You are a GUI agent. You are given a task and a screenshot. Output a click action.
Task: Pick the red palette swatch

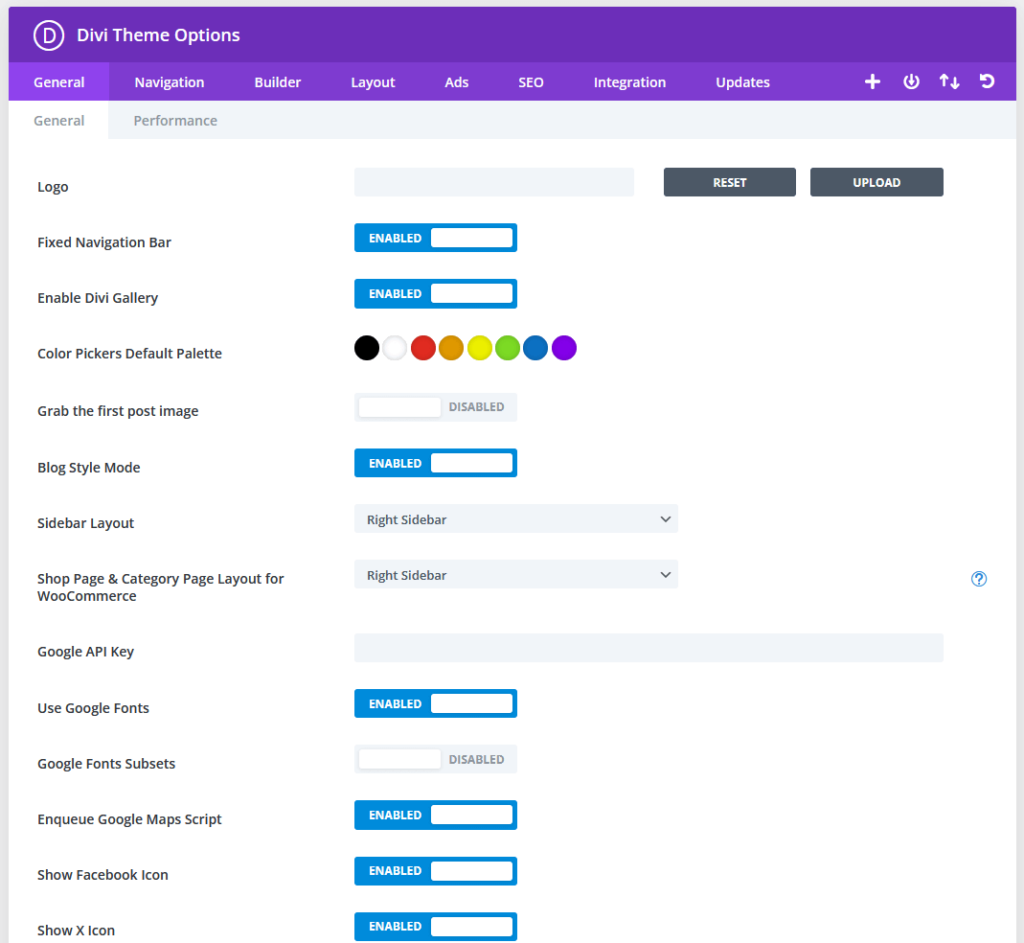(x=423, y=348)
